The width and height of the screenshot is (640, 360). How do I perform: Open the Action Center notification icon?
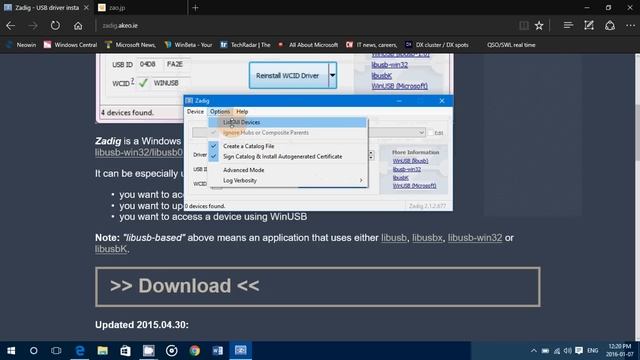coord(579,351)
